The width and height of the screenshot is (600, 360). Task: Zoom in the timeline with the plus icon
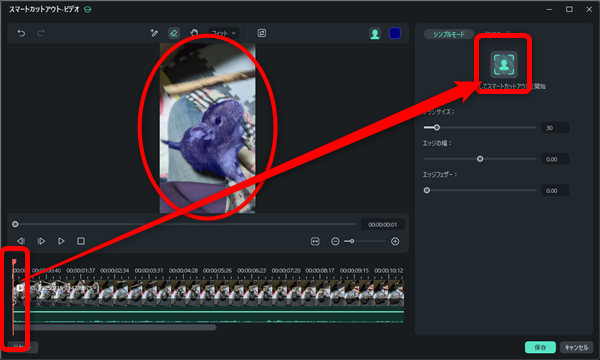point(395,241)
